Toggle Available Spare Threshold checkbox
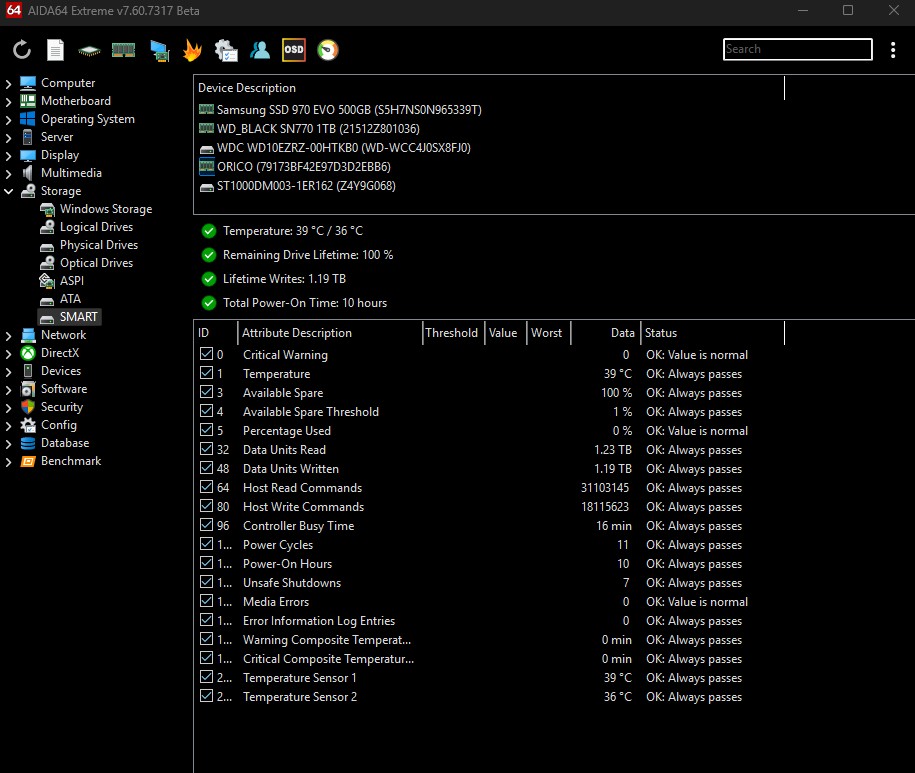Viewport: 915px width, 773px height. click(x=207, y=411)
